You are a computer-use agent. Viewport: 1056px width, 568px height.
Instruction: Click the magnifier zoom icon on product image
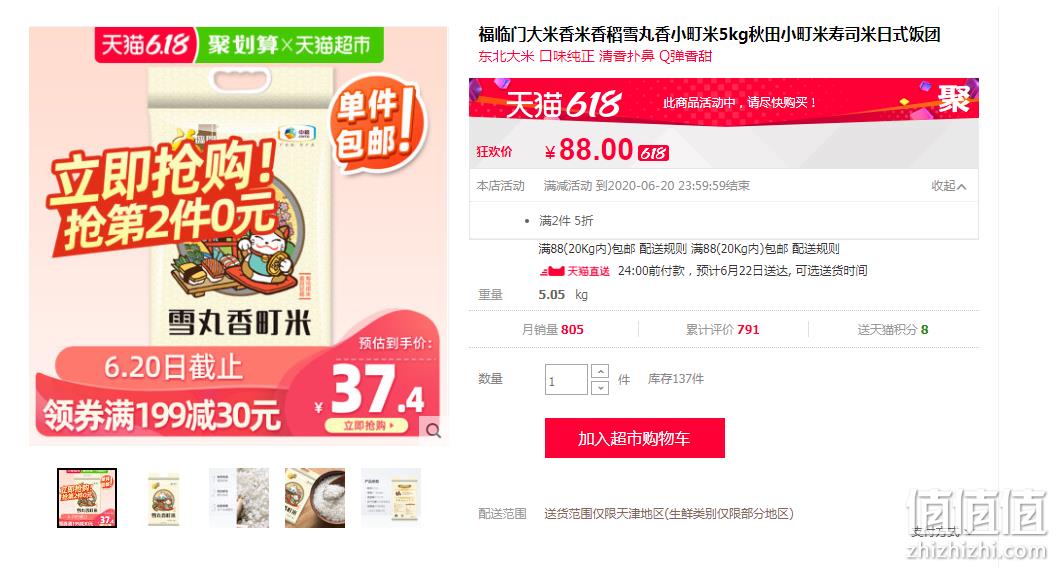click(433, 431)
